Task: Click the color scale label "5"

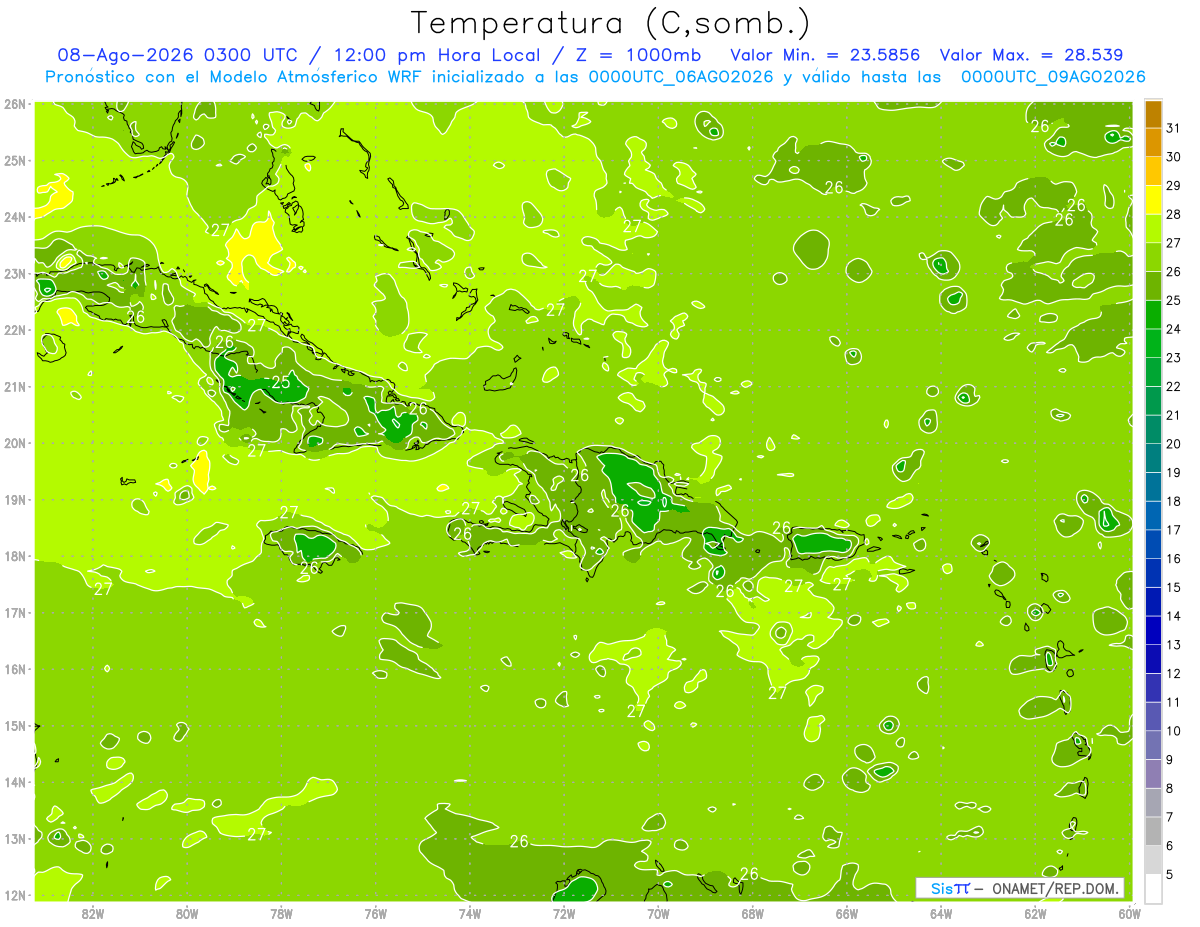Action: pos(1171,875)
